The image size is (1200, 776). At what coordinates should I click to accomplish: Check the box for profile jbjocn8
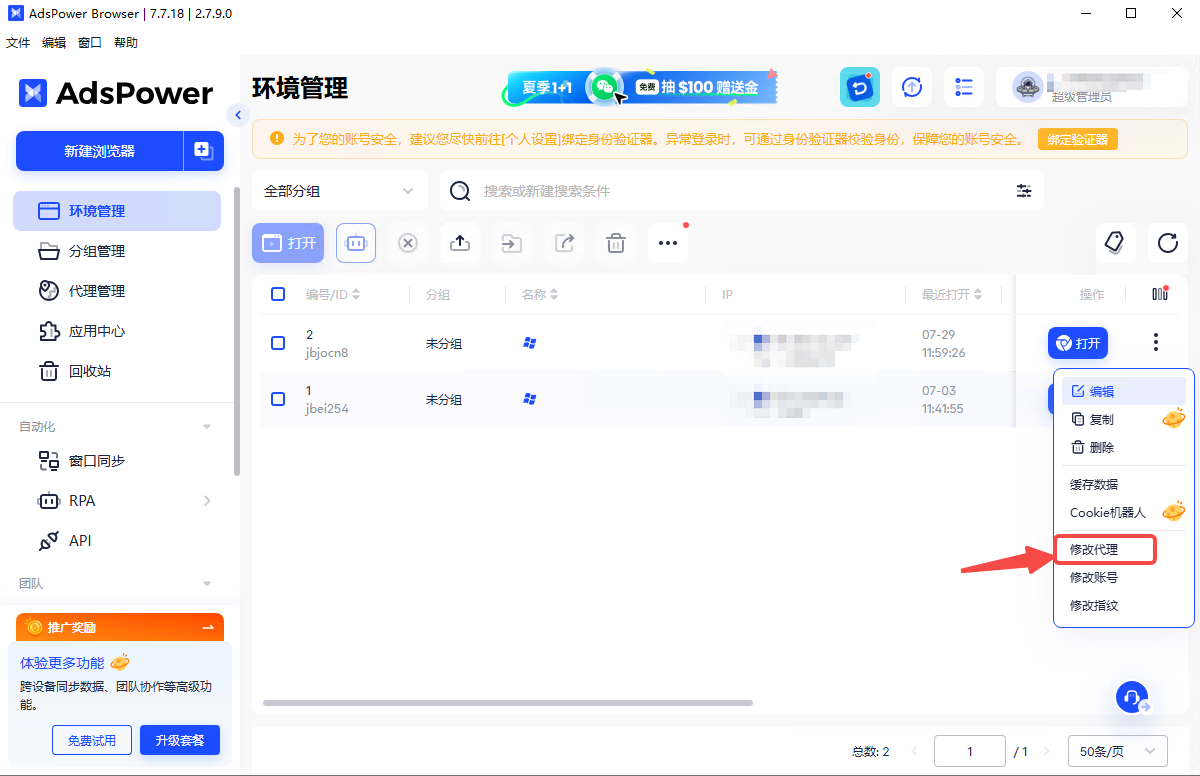(279, 343)
